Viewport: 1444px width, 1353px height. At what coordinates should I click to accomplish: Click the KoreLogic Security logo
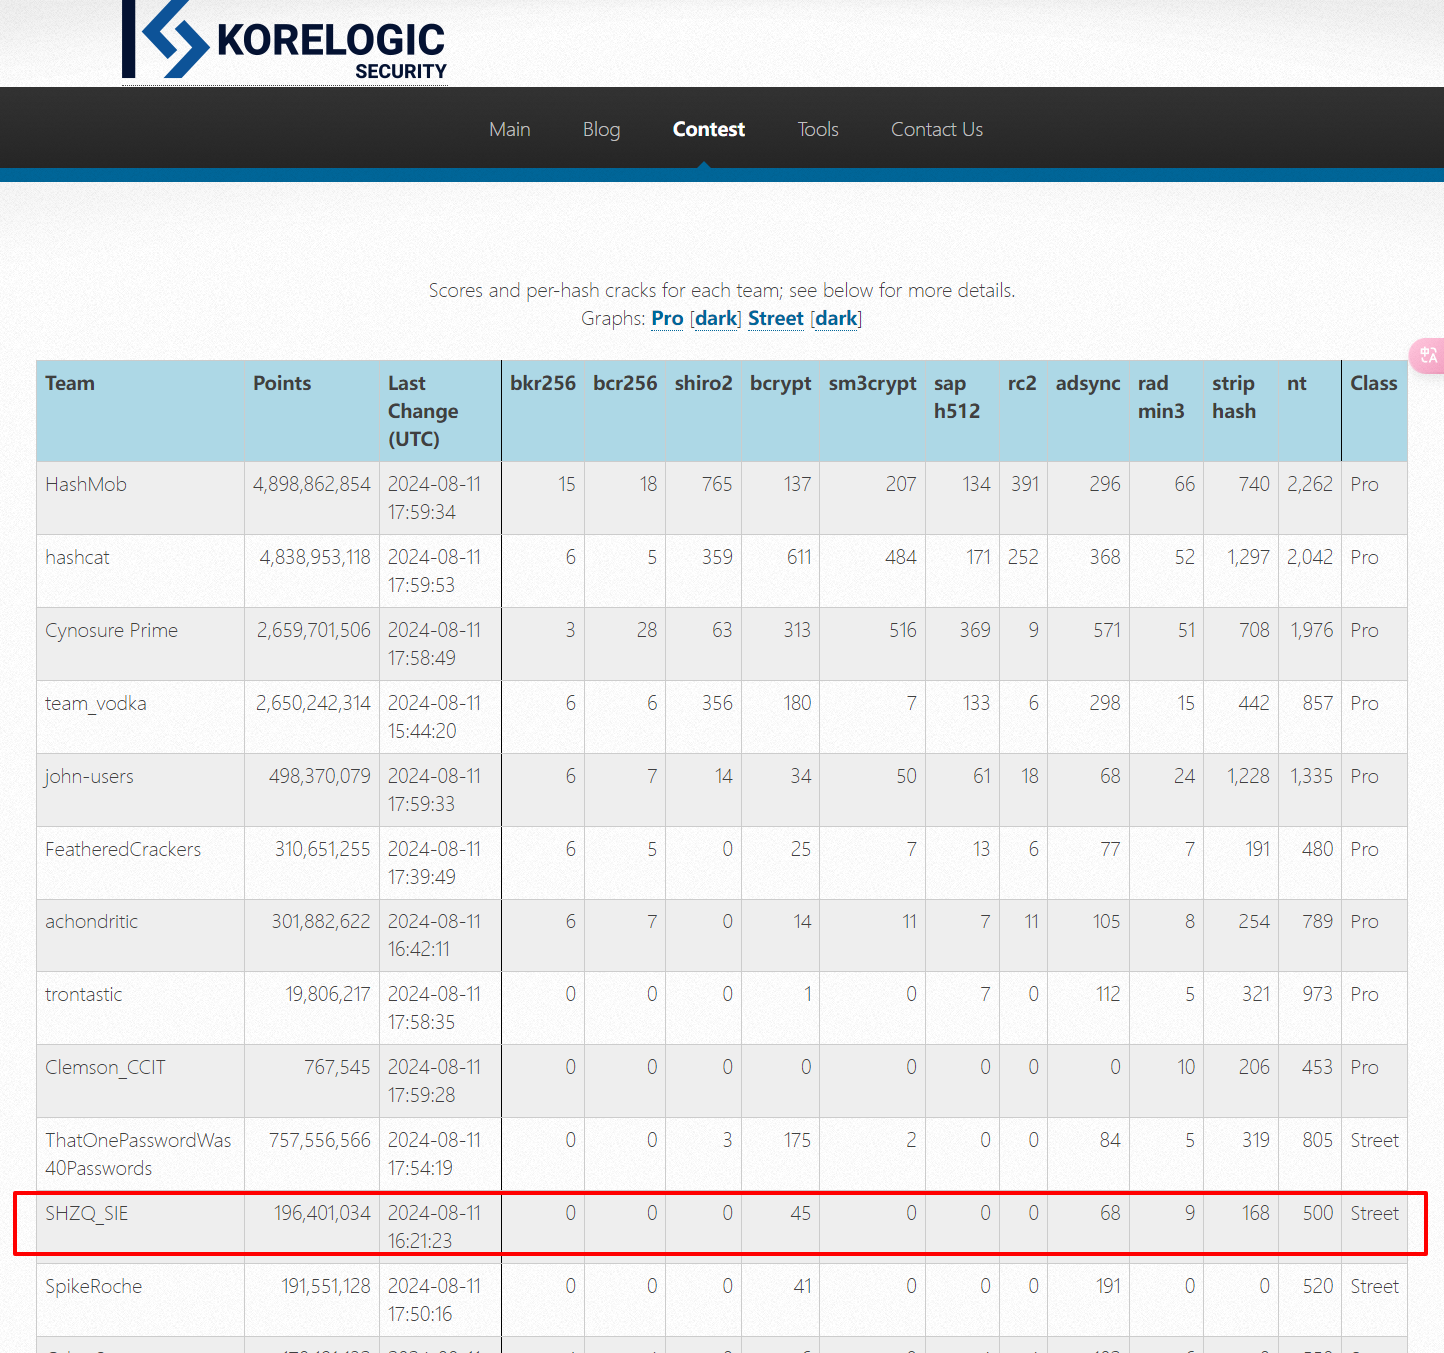click(285, 42)
